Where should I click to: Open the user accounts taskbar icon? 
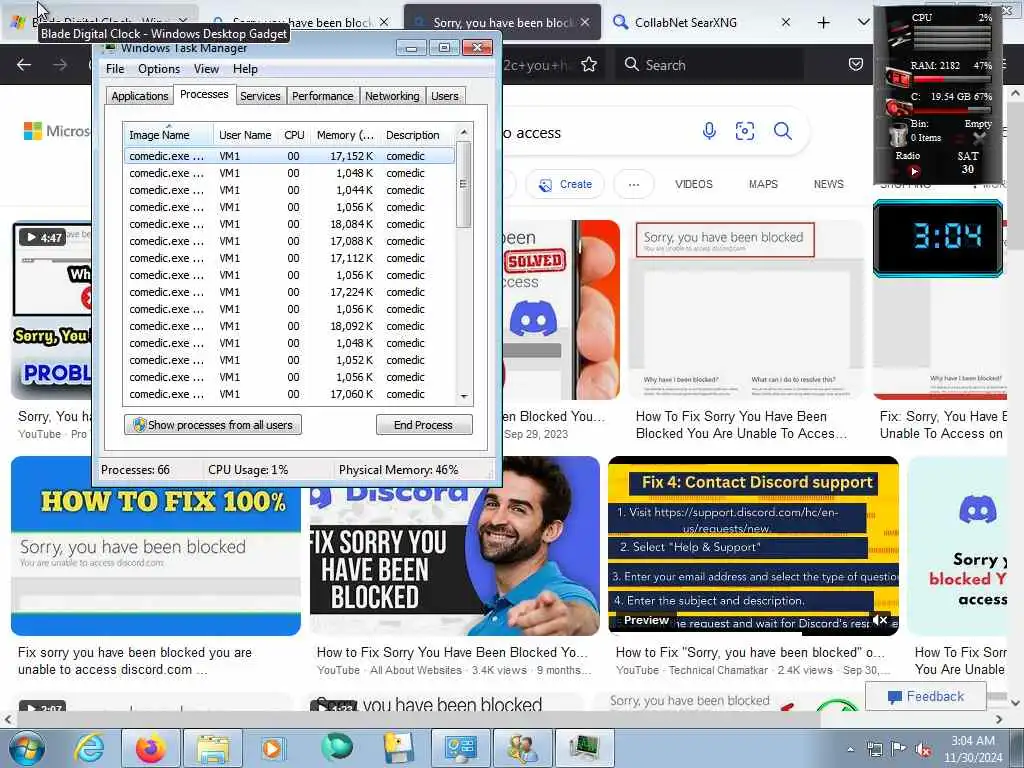pos(522,748)
